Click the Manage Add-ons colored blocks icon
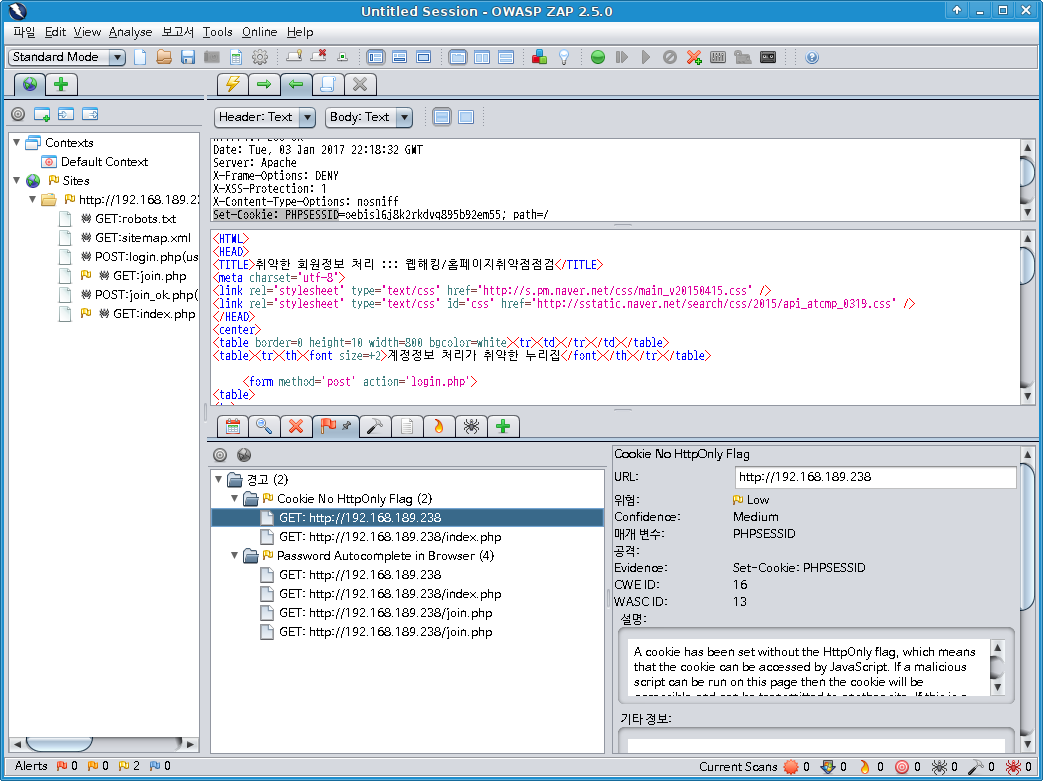The image size is (1043, 781). 539,57
